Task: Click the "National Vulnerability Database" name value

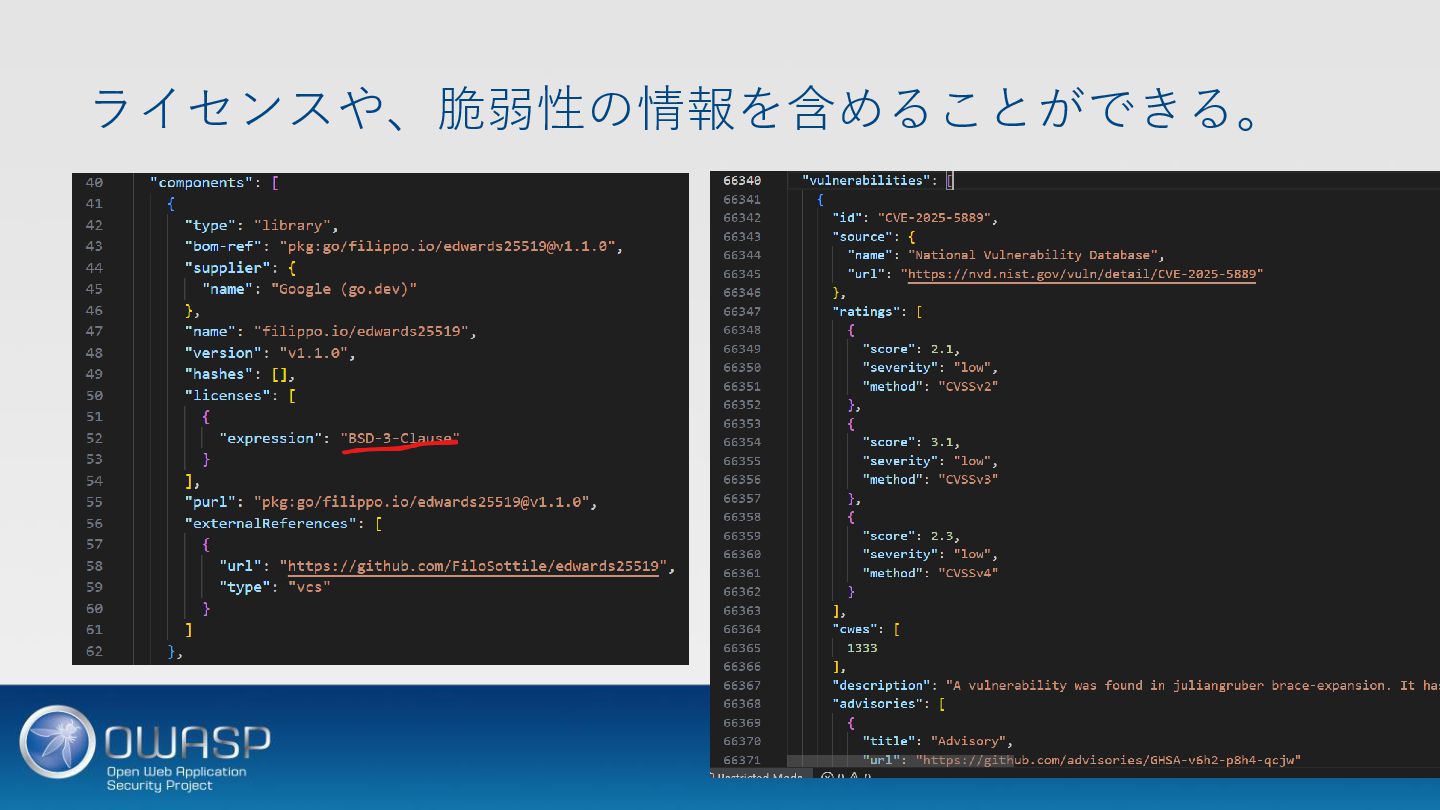Action: pos(1034,255)
